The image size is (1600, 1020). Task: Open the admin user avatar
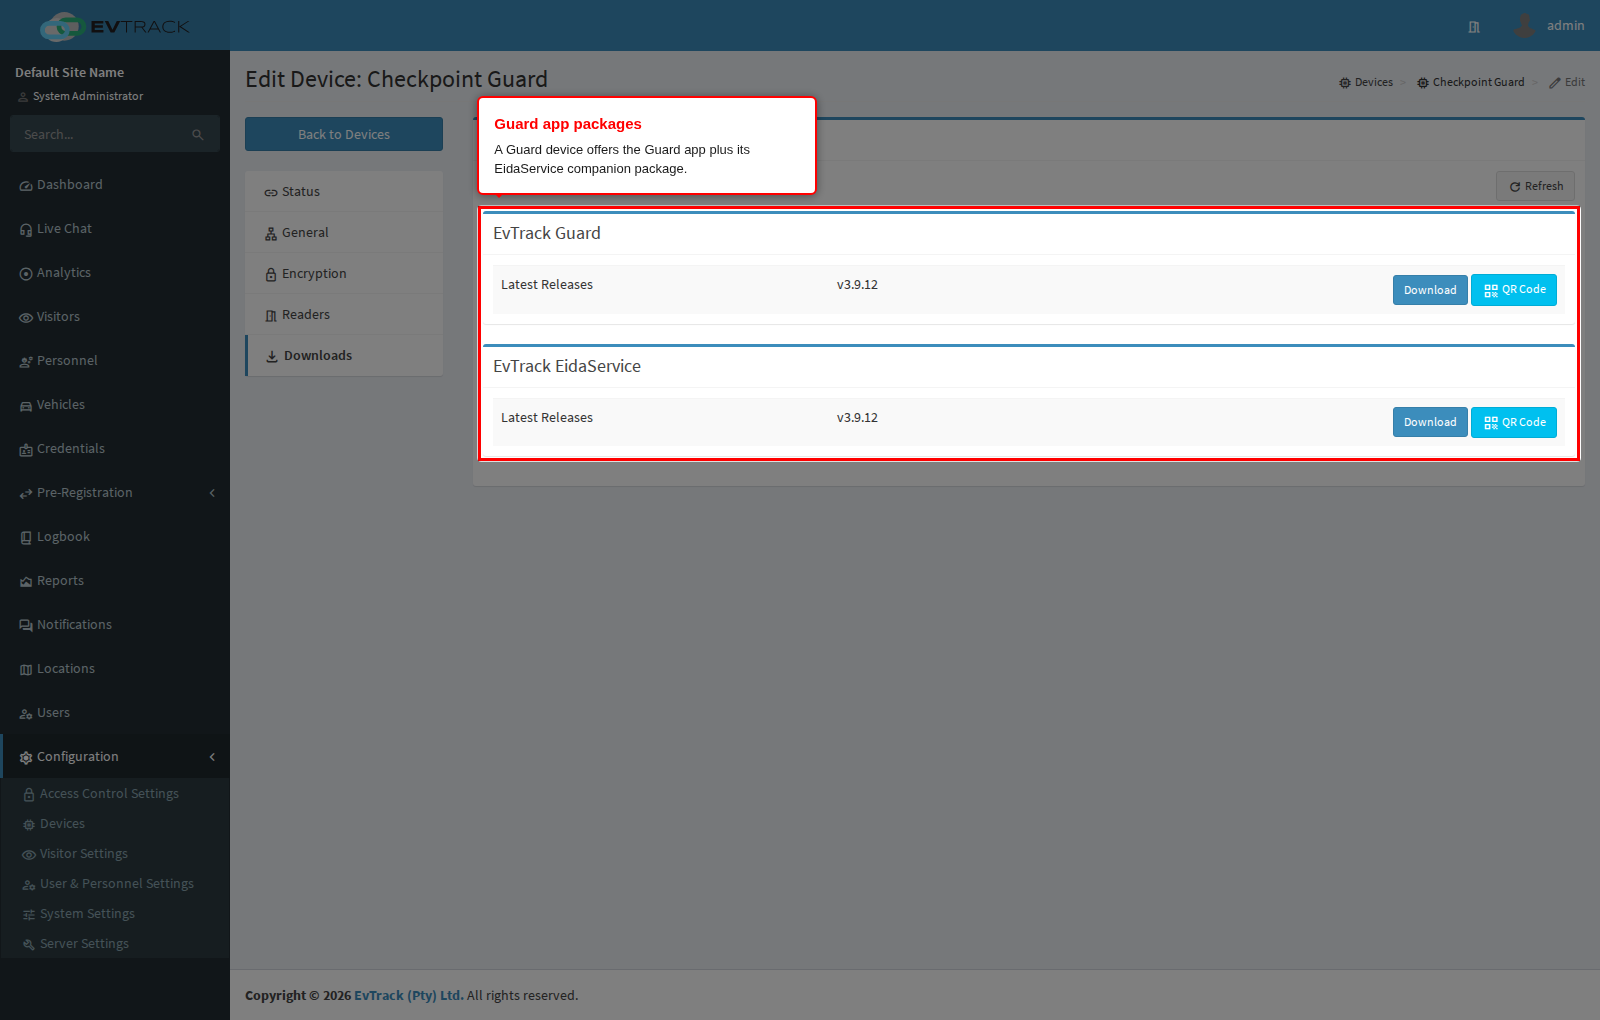coord(1524,26)
